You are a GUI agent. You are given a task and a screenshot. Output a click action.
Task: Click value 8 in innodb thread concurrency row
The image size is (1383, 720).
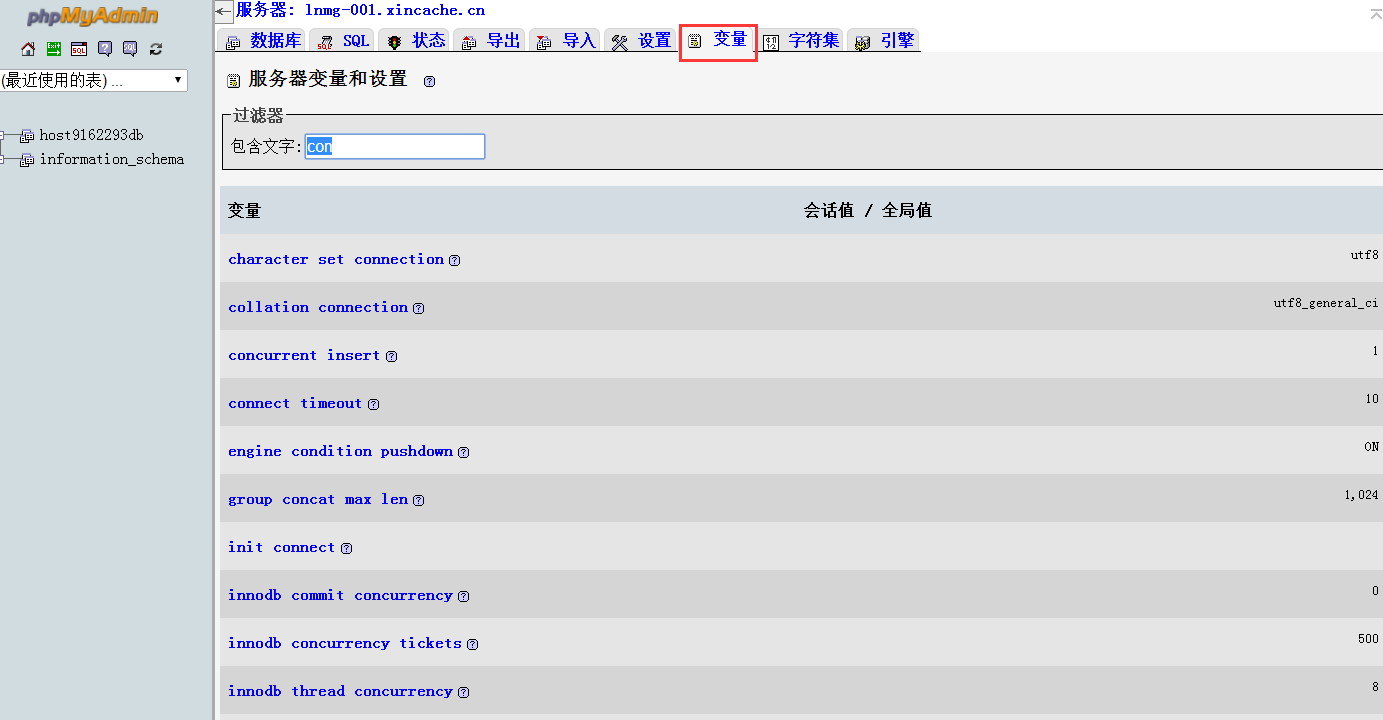tap(1376, 687)
